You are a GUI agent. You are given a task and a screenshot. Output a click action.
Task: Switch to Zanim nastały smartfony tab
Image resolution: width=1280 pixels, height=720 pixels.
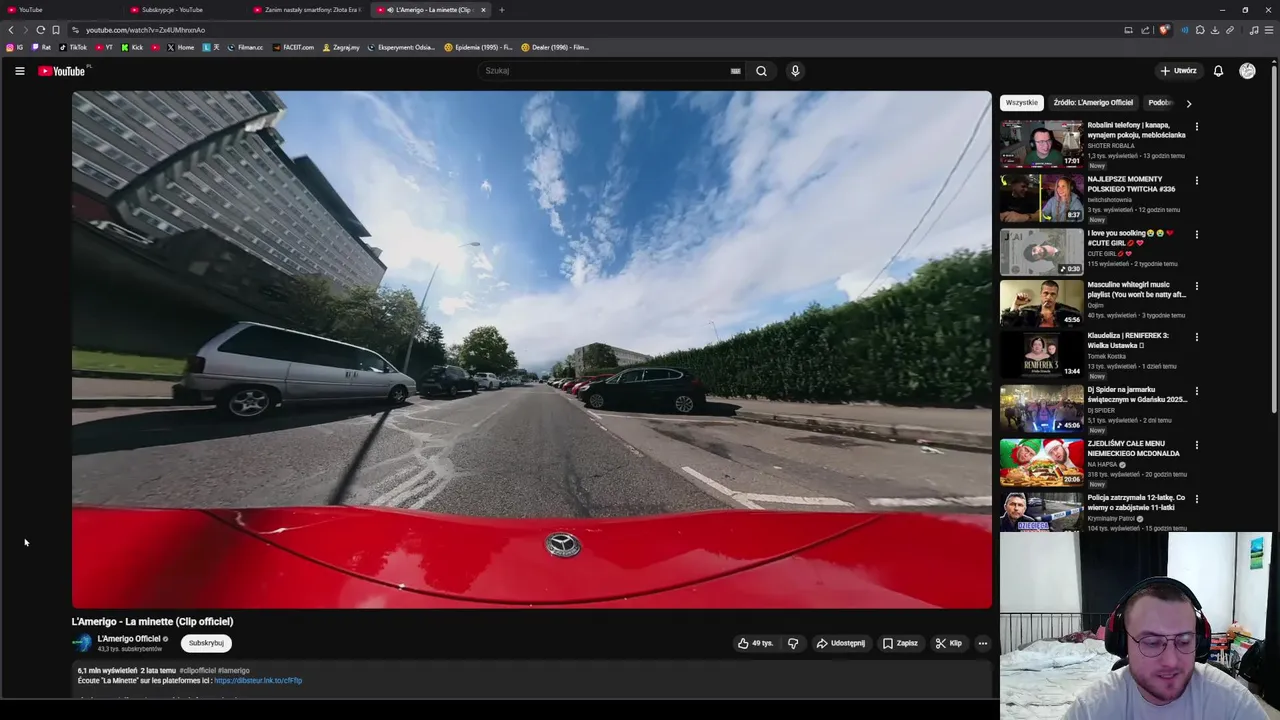coord(309,10)
